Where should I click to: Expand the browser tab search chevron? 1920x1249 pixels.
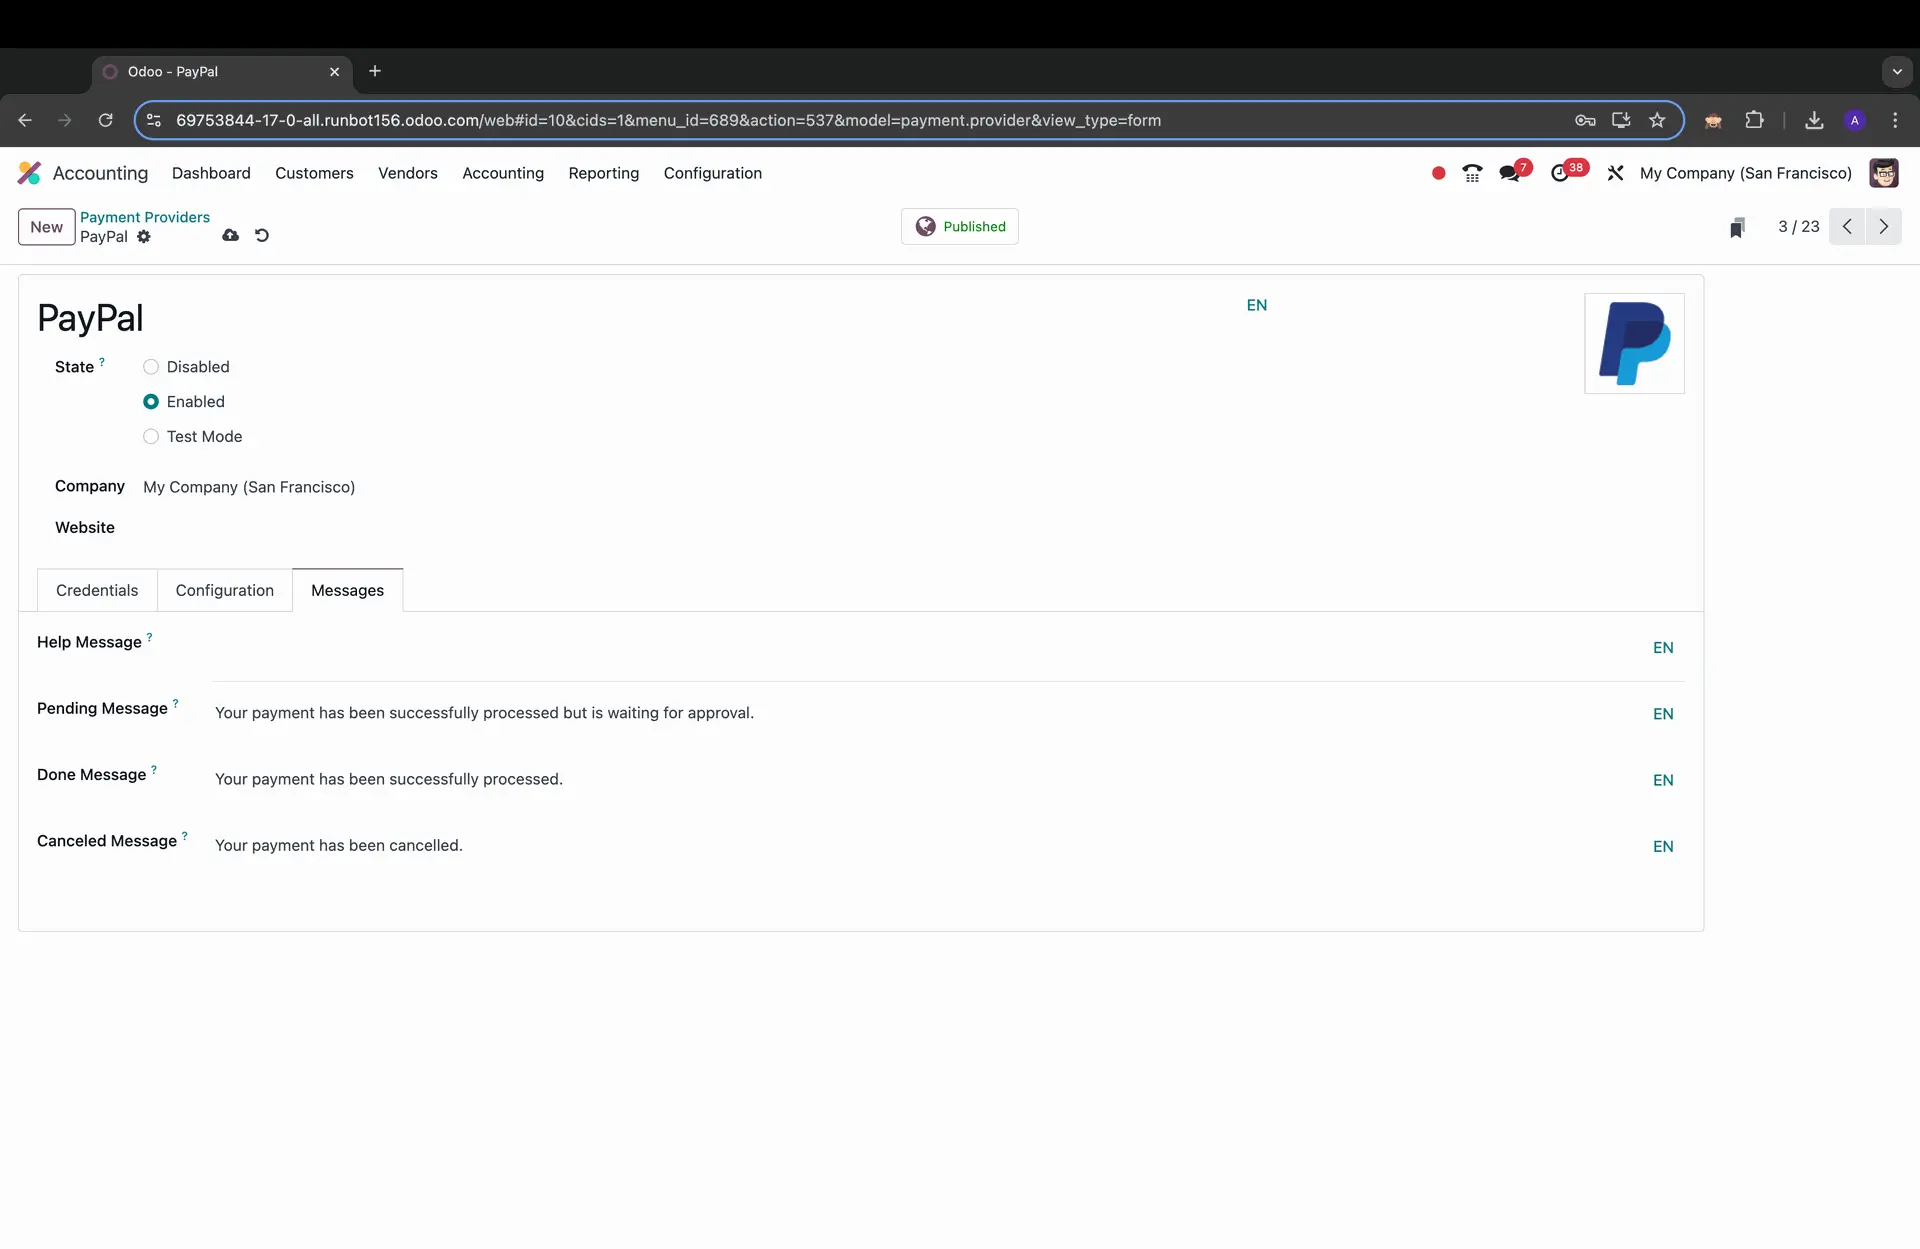pyautogui.click(x=1897, y=71)
